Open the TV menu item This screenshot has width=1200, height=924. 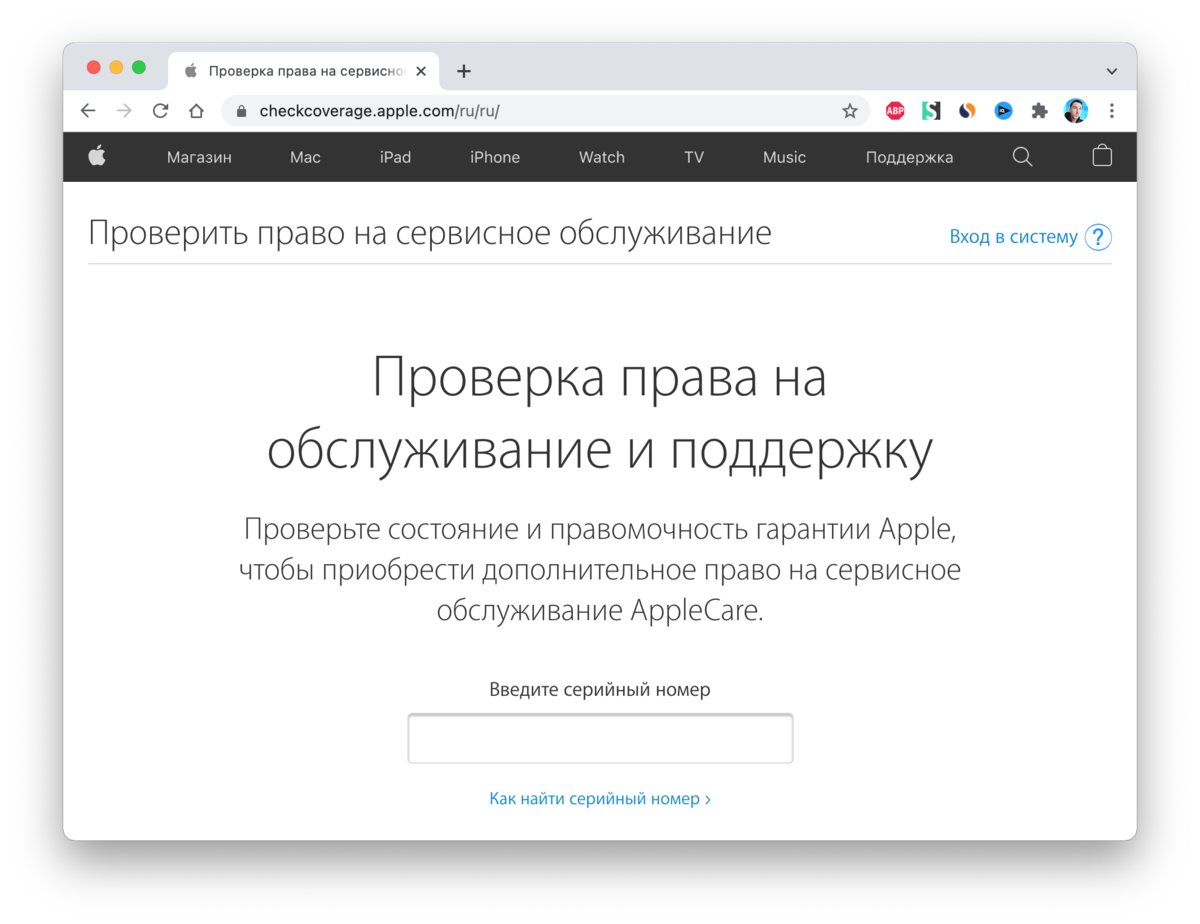coord(694,157)
